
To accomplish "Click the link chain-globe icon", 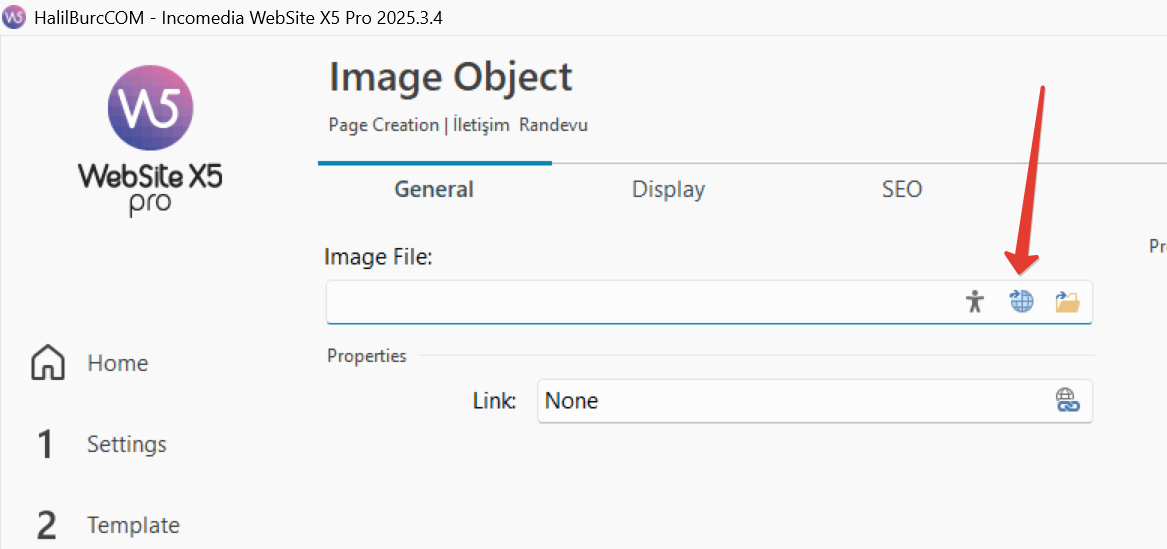I will [x=1067, y=401].
